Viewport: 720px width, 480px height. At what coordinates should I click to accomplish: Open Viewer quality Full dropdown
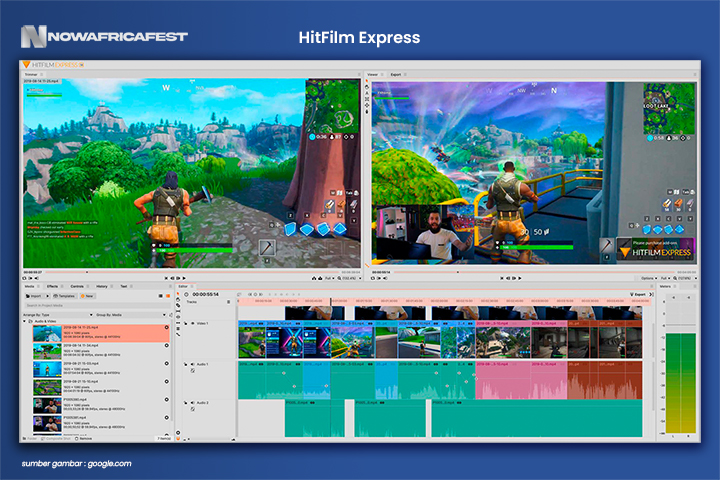pos(664,278)
